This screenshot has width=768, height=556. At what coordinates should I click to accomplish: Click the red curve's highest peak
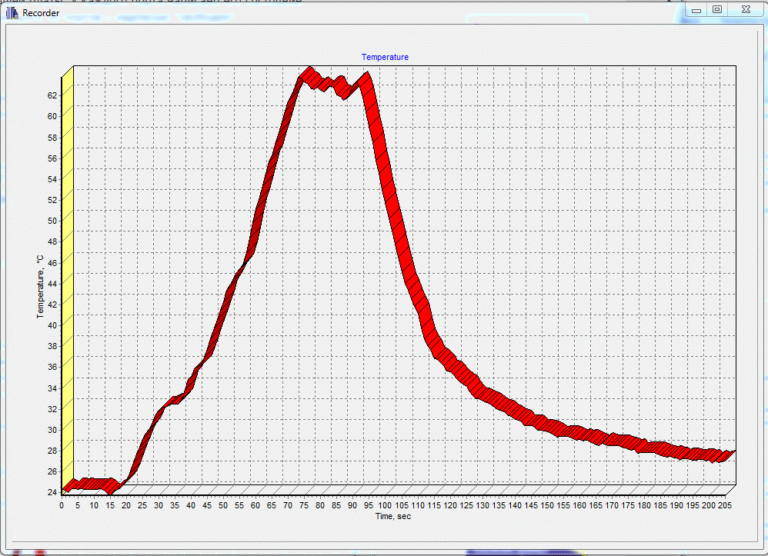pos(309,74)
